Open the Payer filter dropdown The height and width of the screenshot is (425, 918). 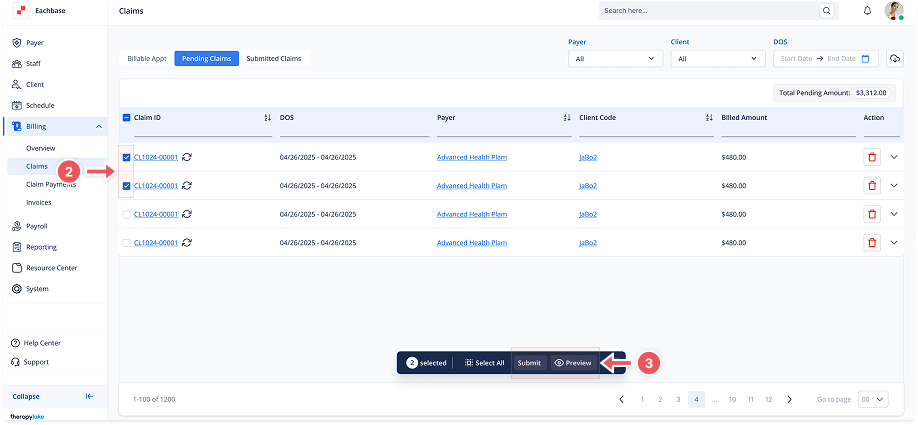(x=615, y=59)
